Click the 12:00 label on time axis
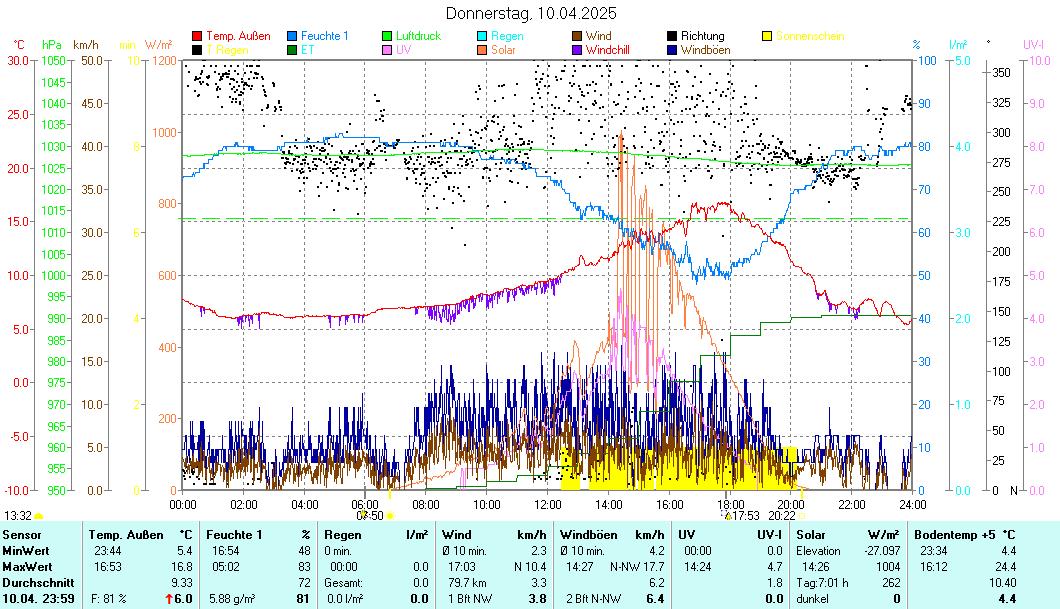Viewport: 1060px width, 609px height. 548,503
